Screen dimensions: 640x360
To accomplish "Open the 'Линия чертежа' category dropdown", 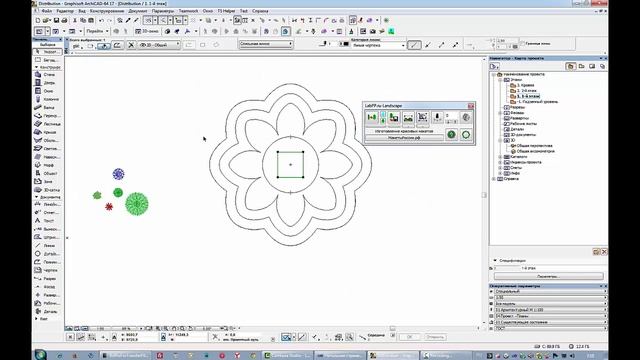I will pyautogui.click(x=378, y=45).
